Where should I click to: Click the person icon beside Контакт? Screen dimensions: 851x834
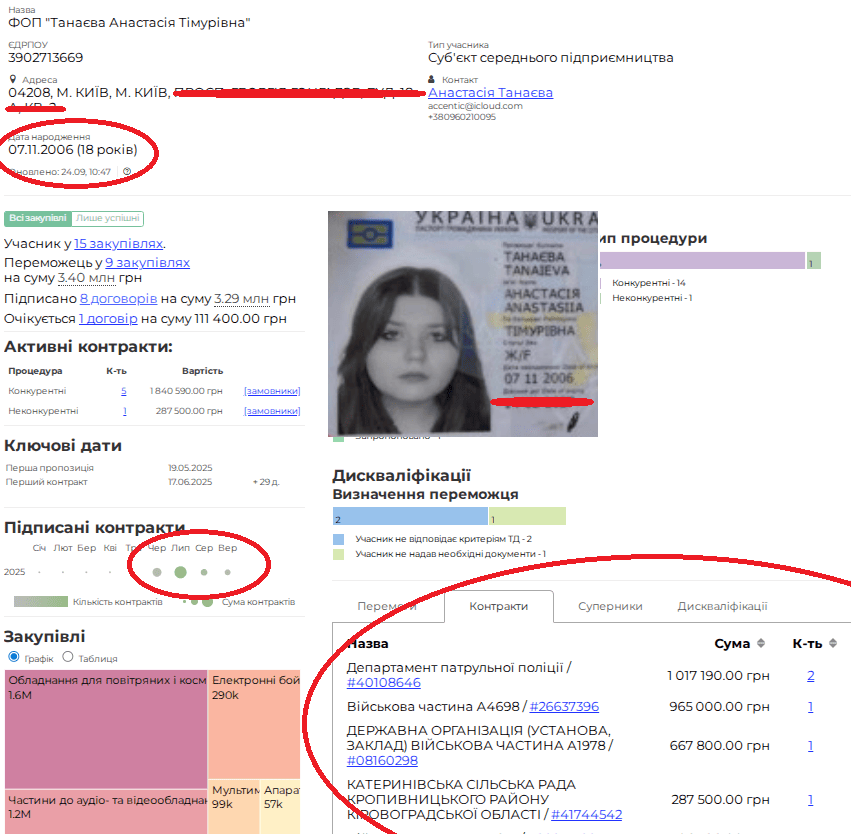click(x=432, y=79)
